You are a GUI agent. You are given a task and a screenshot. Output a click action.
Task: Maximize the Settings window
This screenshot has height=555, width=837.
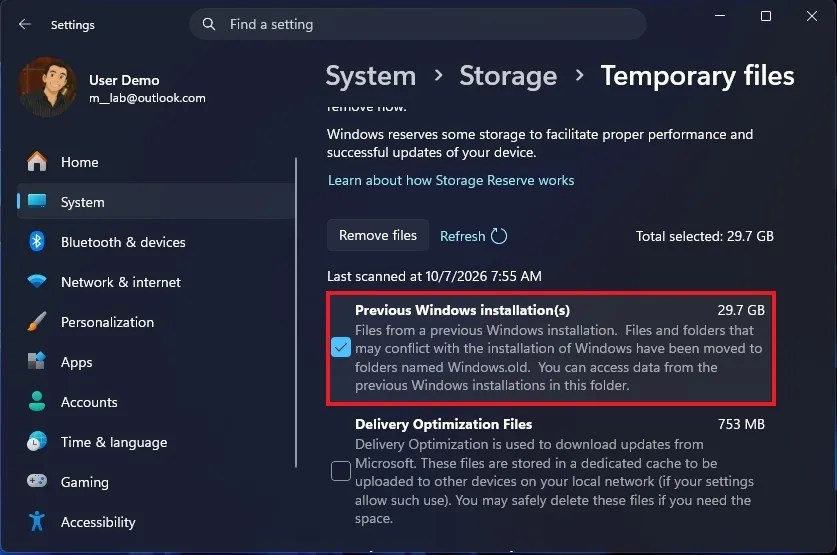(765, 16)
